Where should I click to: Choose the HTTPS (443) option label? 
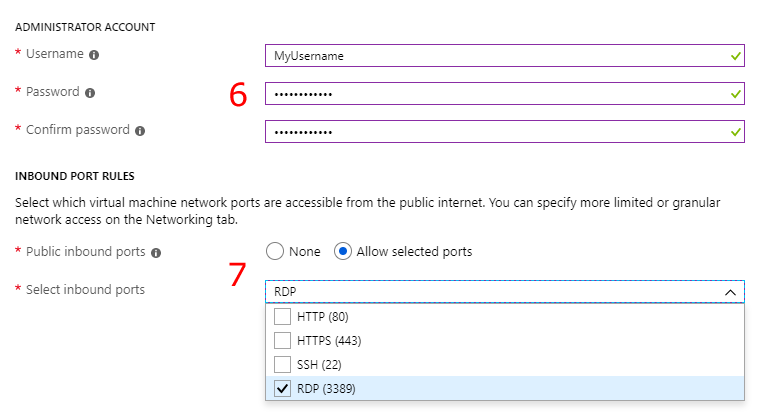pyautogui.click(x=329, y=341)
